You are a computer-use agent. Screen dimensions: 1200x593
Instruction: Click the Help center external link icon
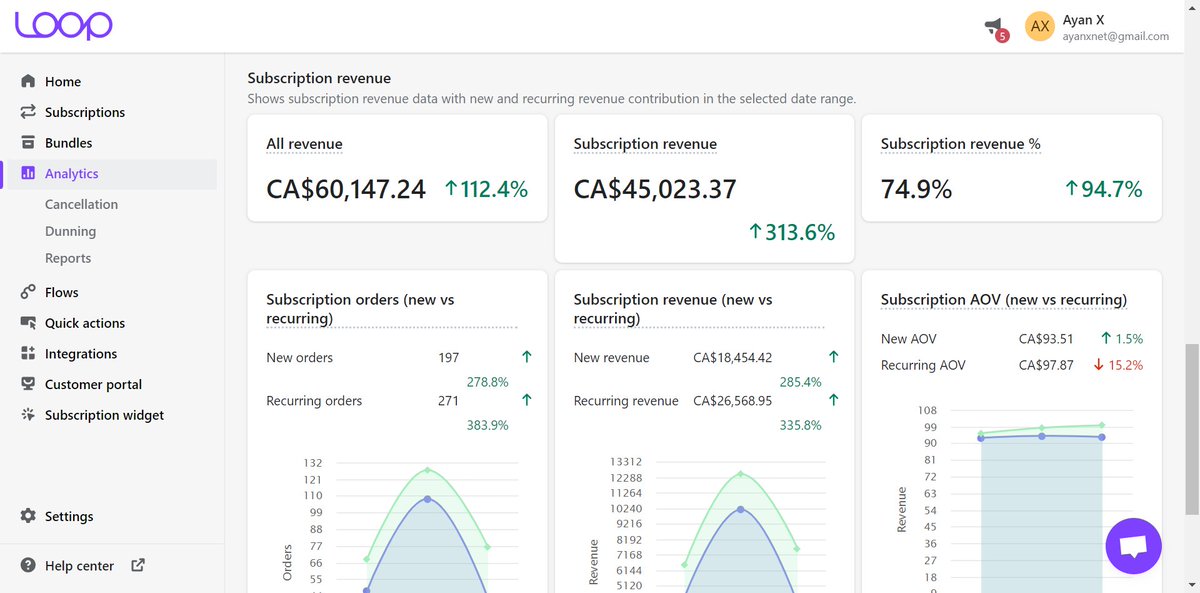pos(138,565)
